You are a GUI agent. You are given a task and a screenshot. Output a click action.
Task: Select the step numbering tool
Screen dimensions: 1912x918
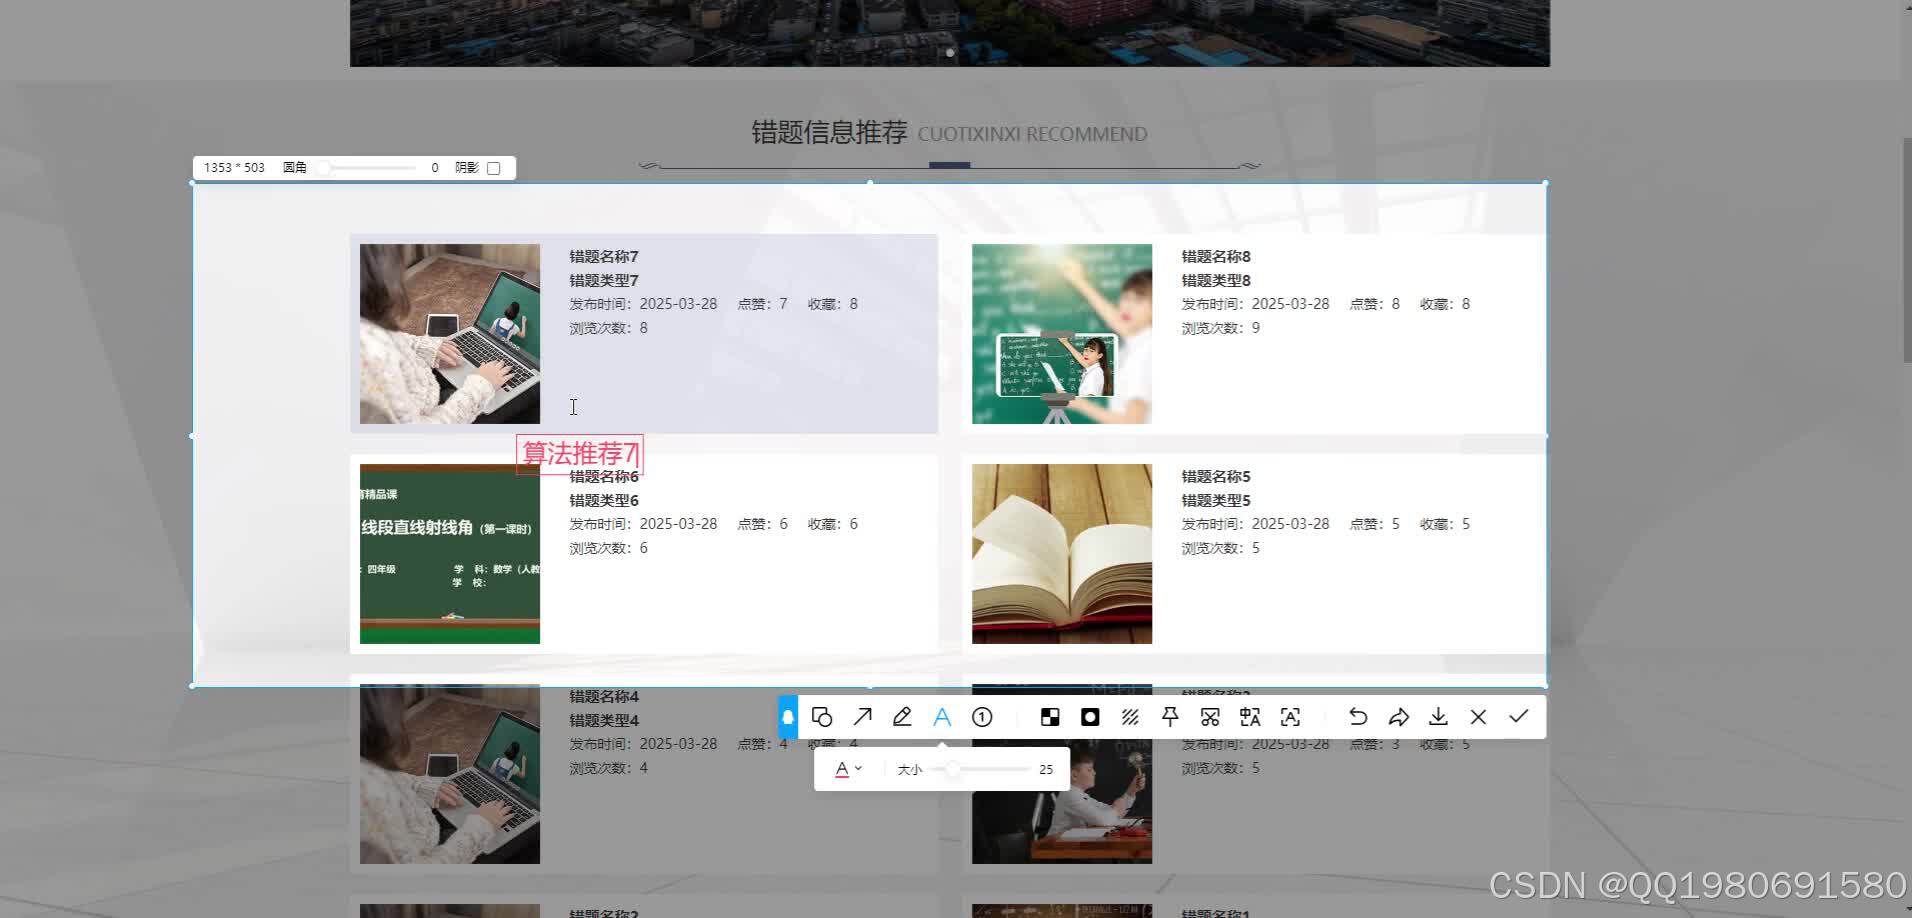coord(982,717)
